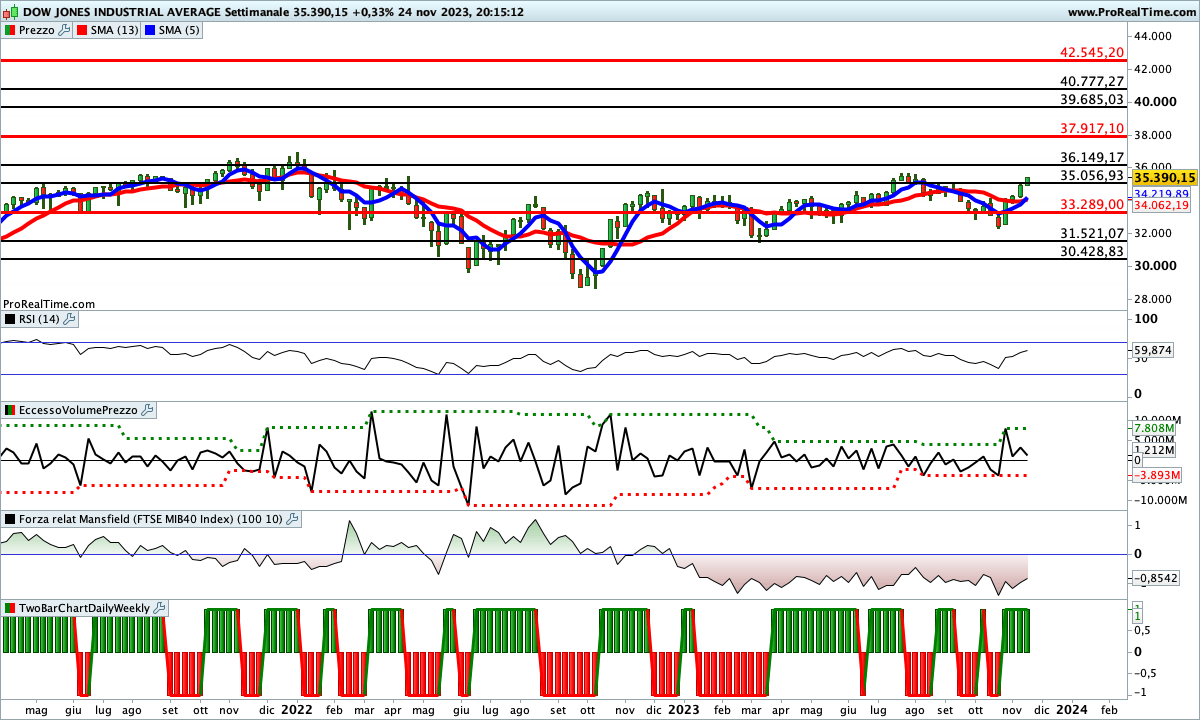Image resolution: width=1200 pixels, height=720 pixels.
Task: Select the SMA (13) indicator label
Action: point(113,30)
